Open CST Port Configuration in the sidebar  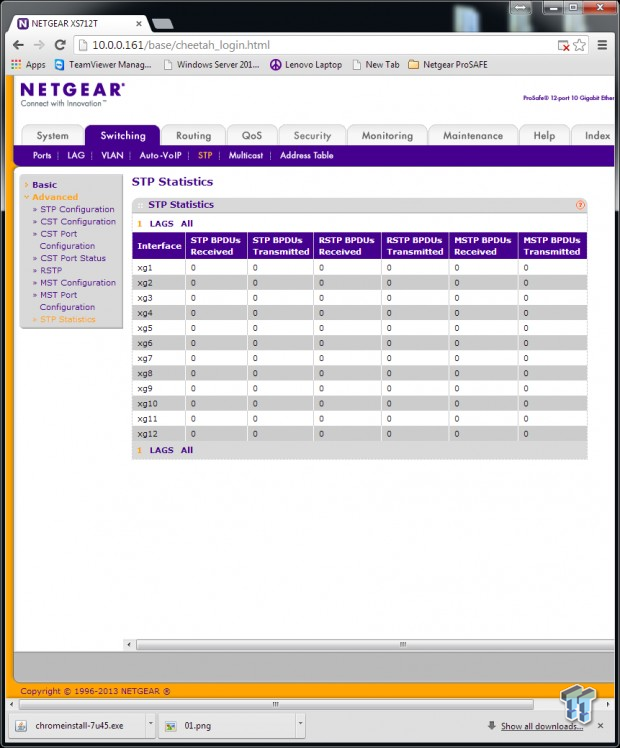coord(67,240)
